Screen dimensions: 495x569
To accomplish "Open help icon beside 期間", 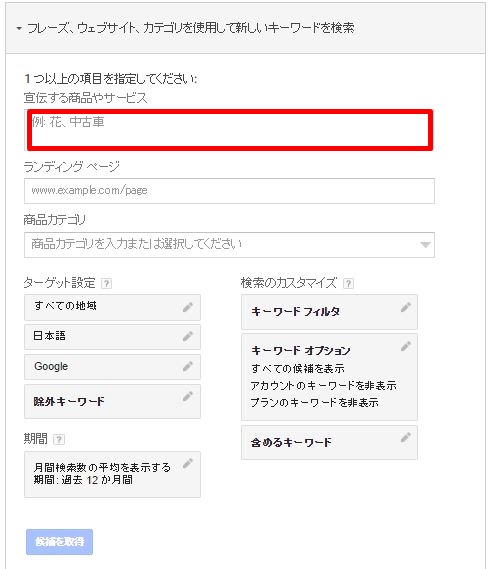I will coord(59,439).
